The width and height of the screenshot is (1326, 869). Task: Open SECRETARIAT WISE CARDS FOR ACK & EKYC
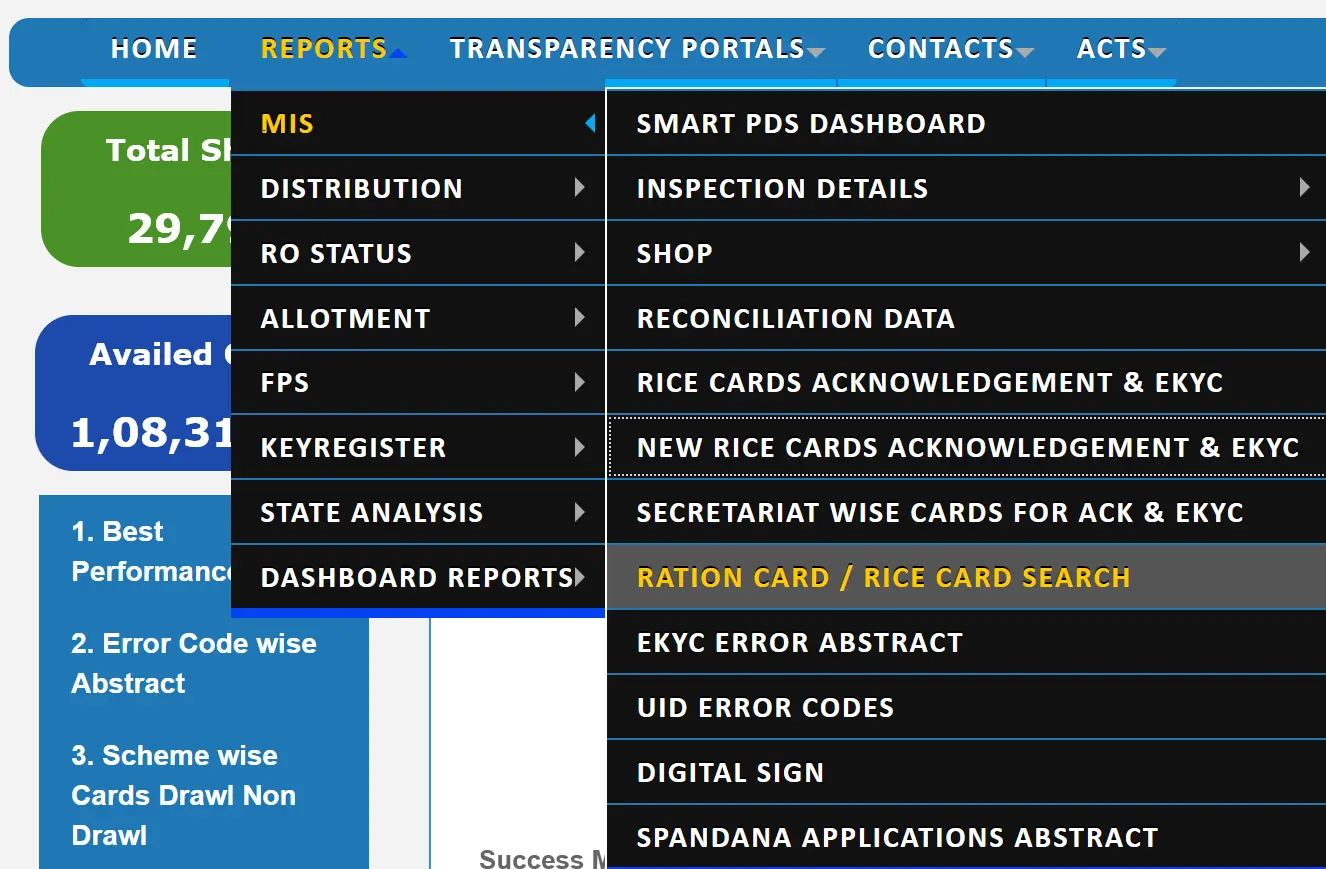pos(966,512)
